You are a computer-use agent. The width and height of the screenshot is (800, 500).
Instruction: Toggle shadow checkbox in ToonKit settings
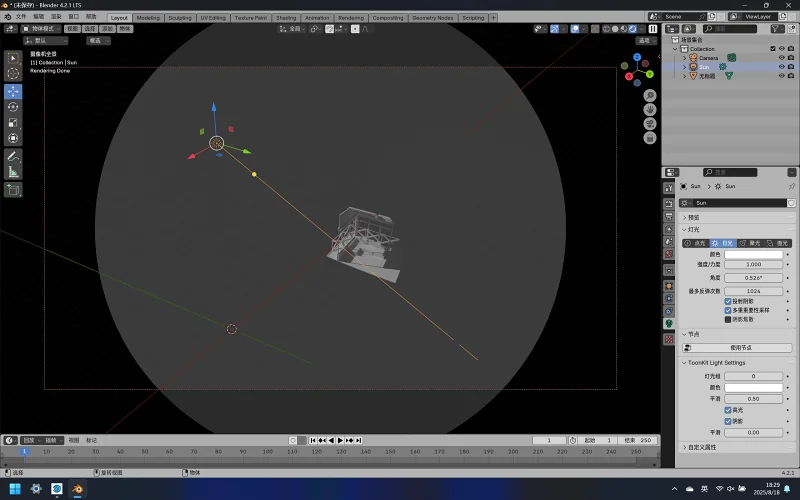click(728, 421)
